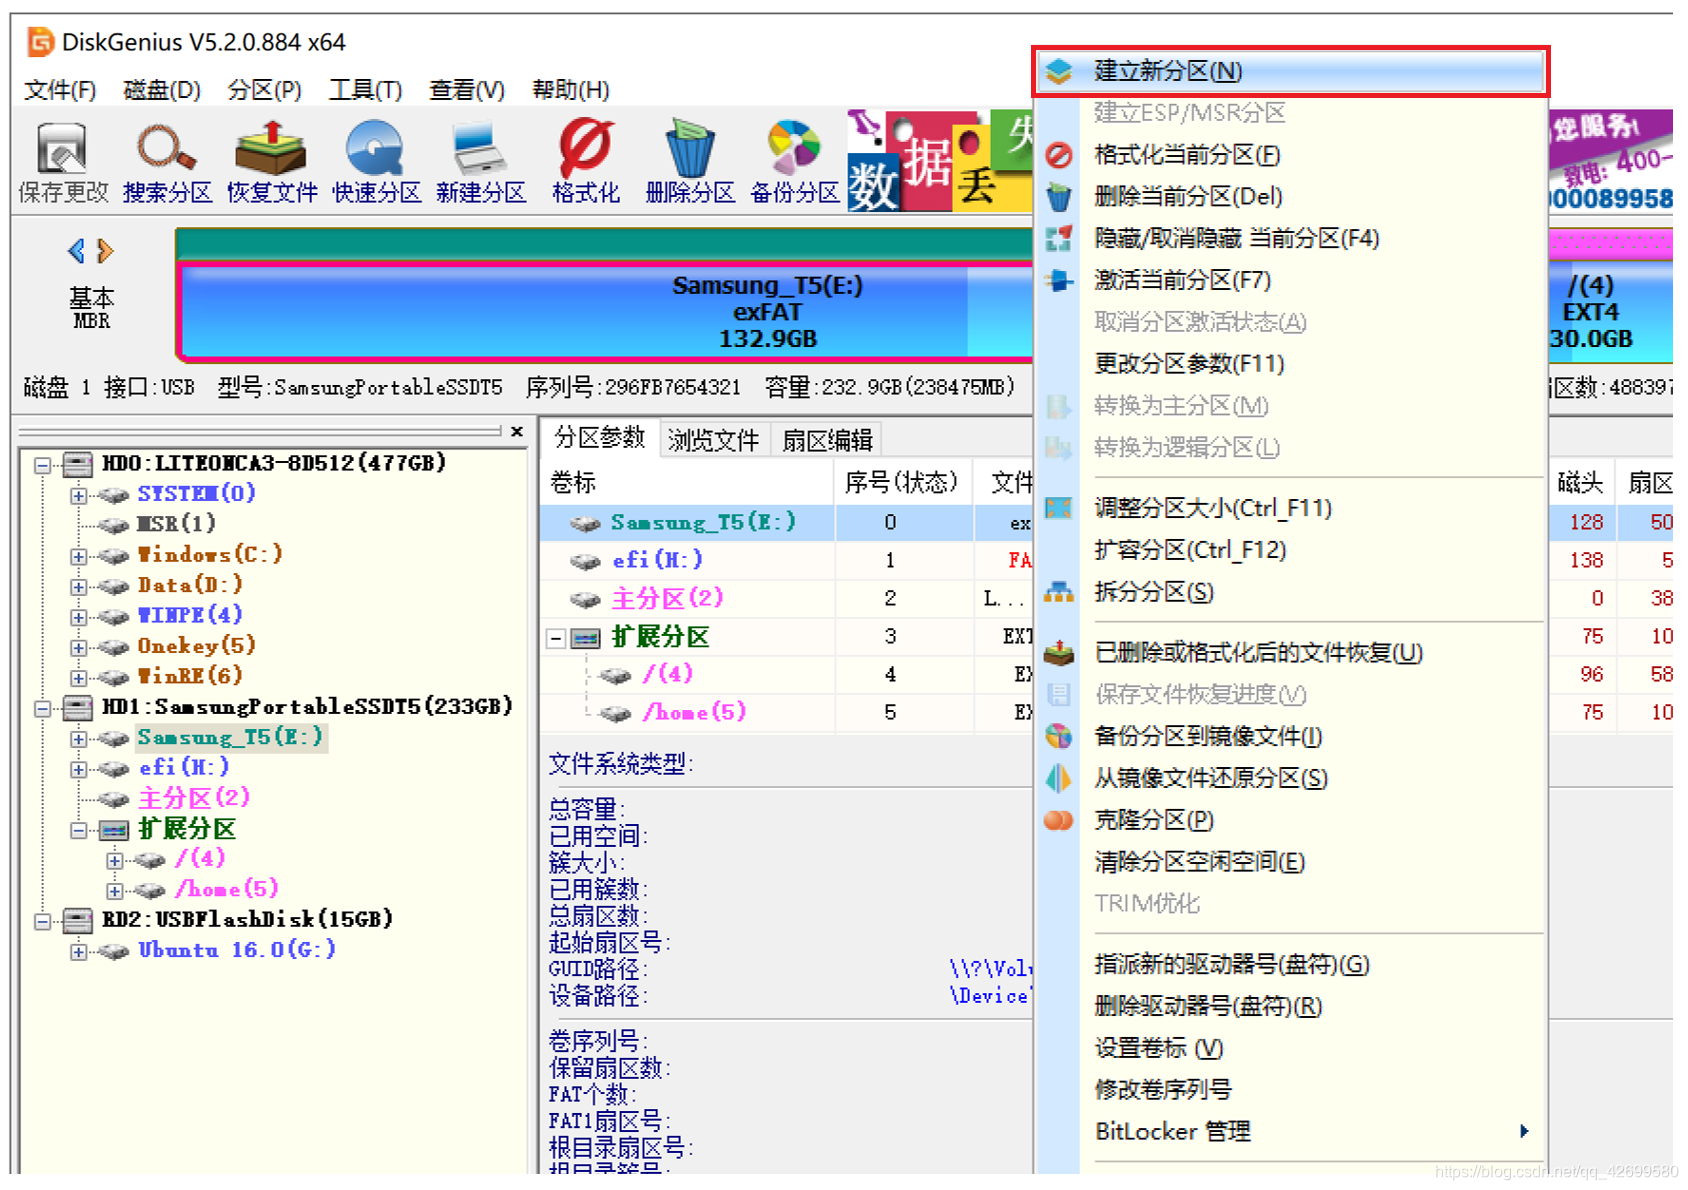Image resolution: width=1688 pixels, height=1190 pixels.
Task: Collapse 扩展分区 row in partition table
Action: (x=557, y=638)
